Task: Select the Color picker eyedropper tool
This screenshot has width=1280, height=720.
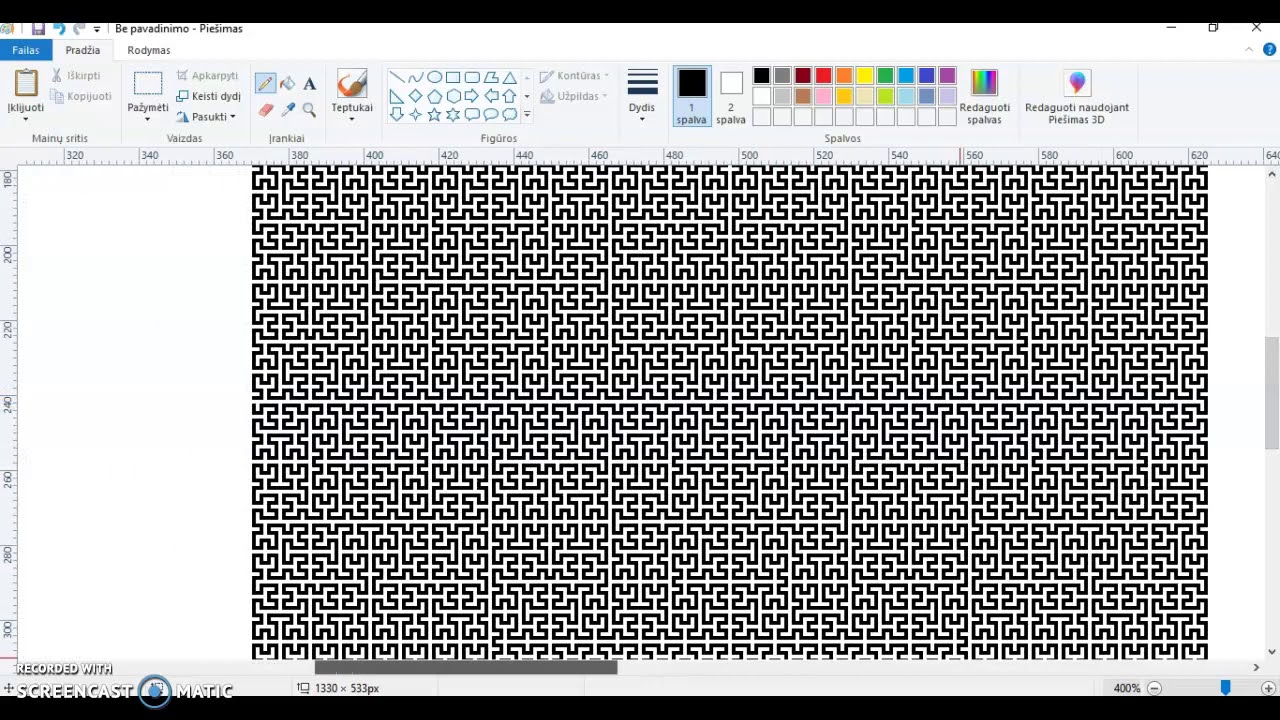Action: pos(288,109)
